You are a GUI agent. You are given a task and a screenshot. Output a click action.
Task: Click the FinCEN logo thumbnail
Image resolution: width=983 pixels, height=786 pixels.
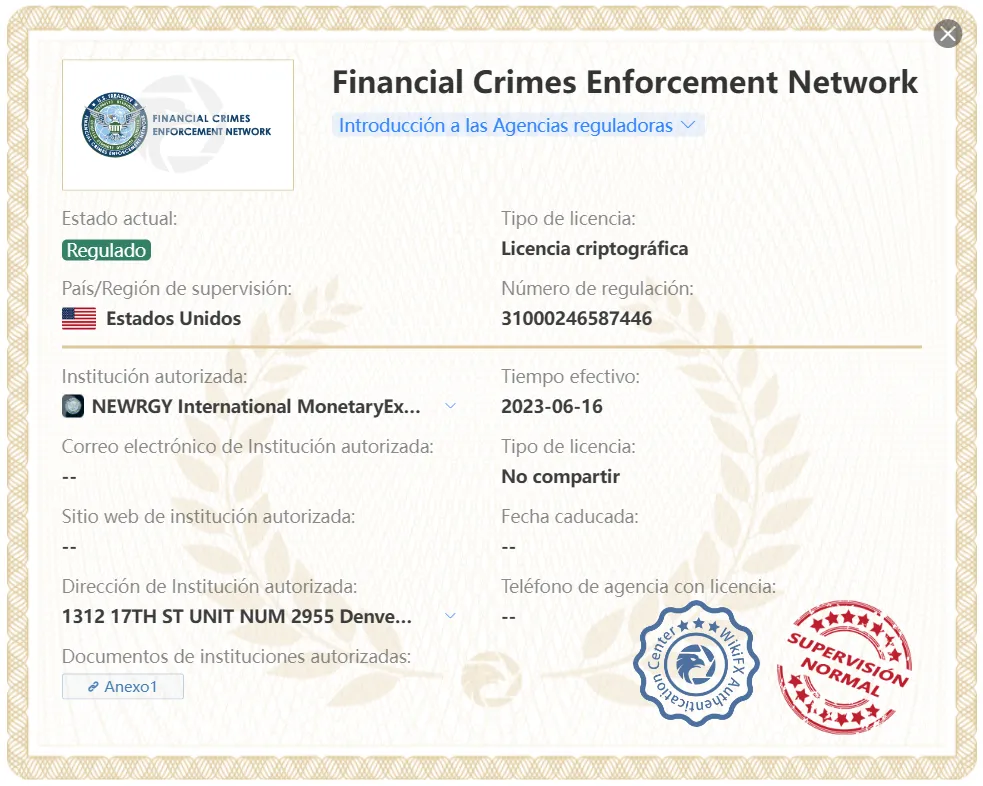(x=178, y=125)
